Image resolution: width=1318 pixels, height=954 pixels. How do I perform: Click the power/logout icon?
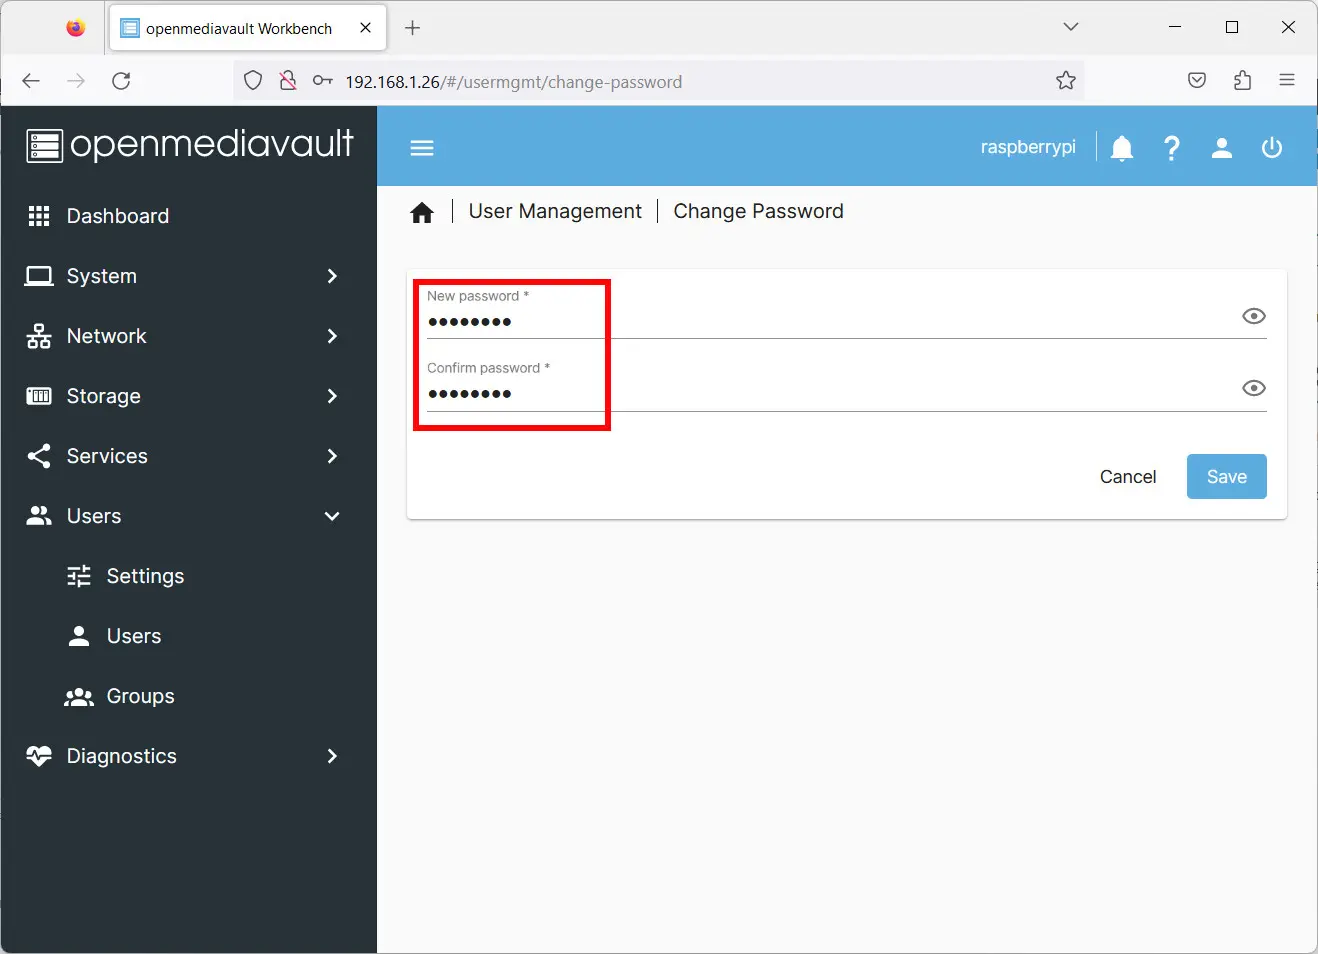coord(1271,147)
